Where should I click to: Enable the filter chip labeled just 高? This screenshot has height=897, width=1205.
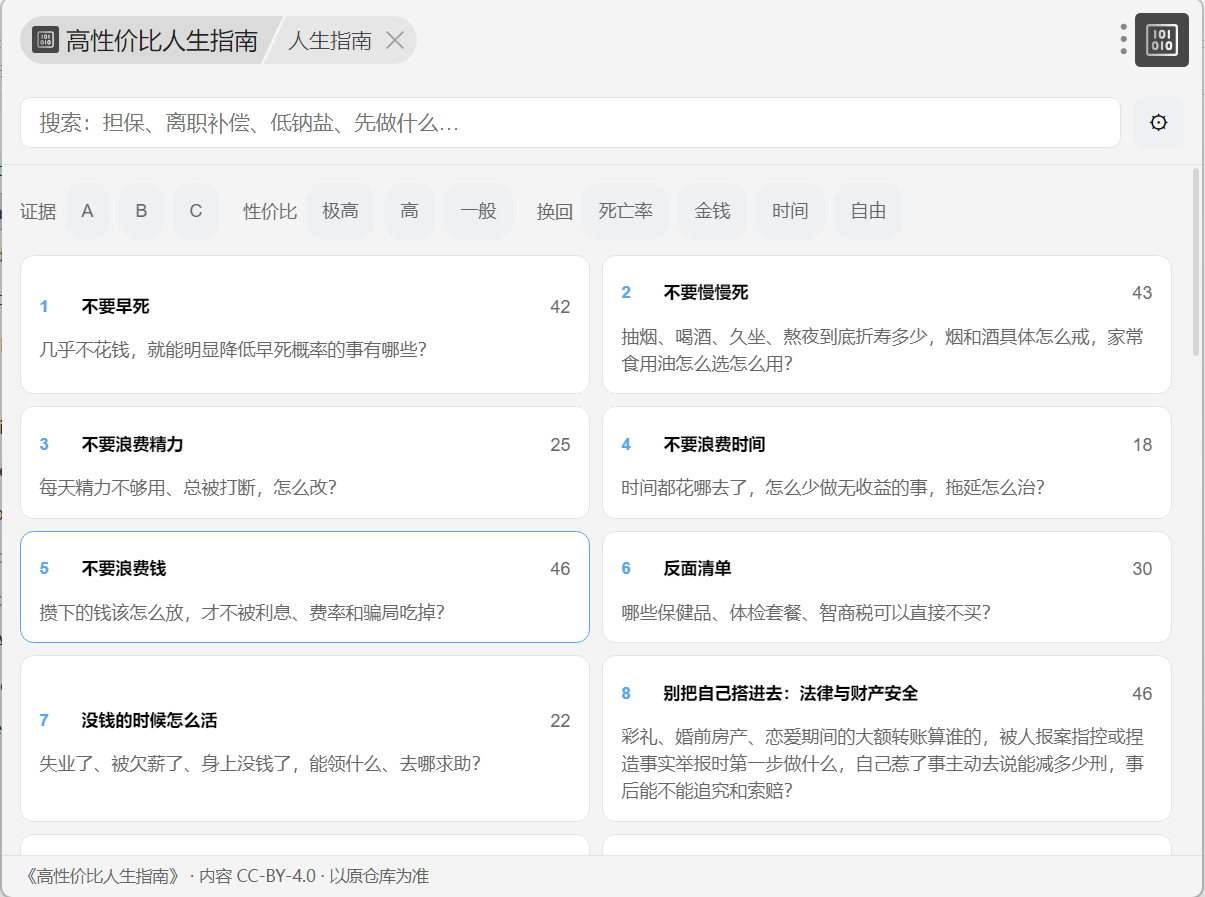click(x=409, y=211)
